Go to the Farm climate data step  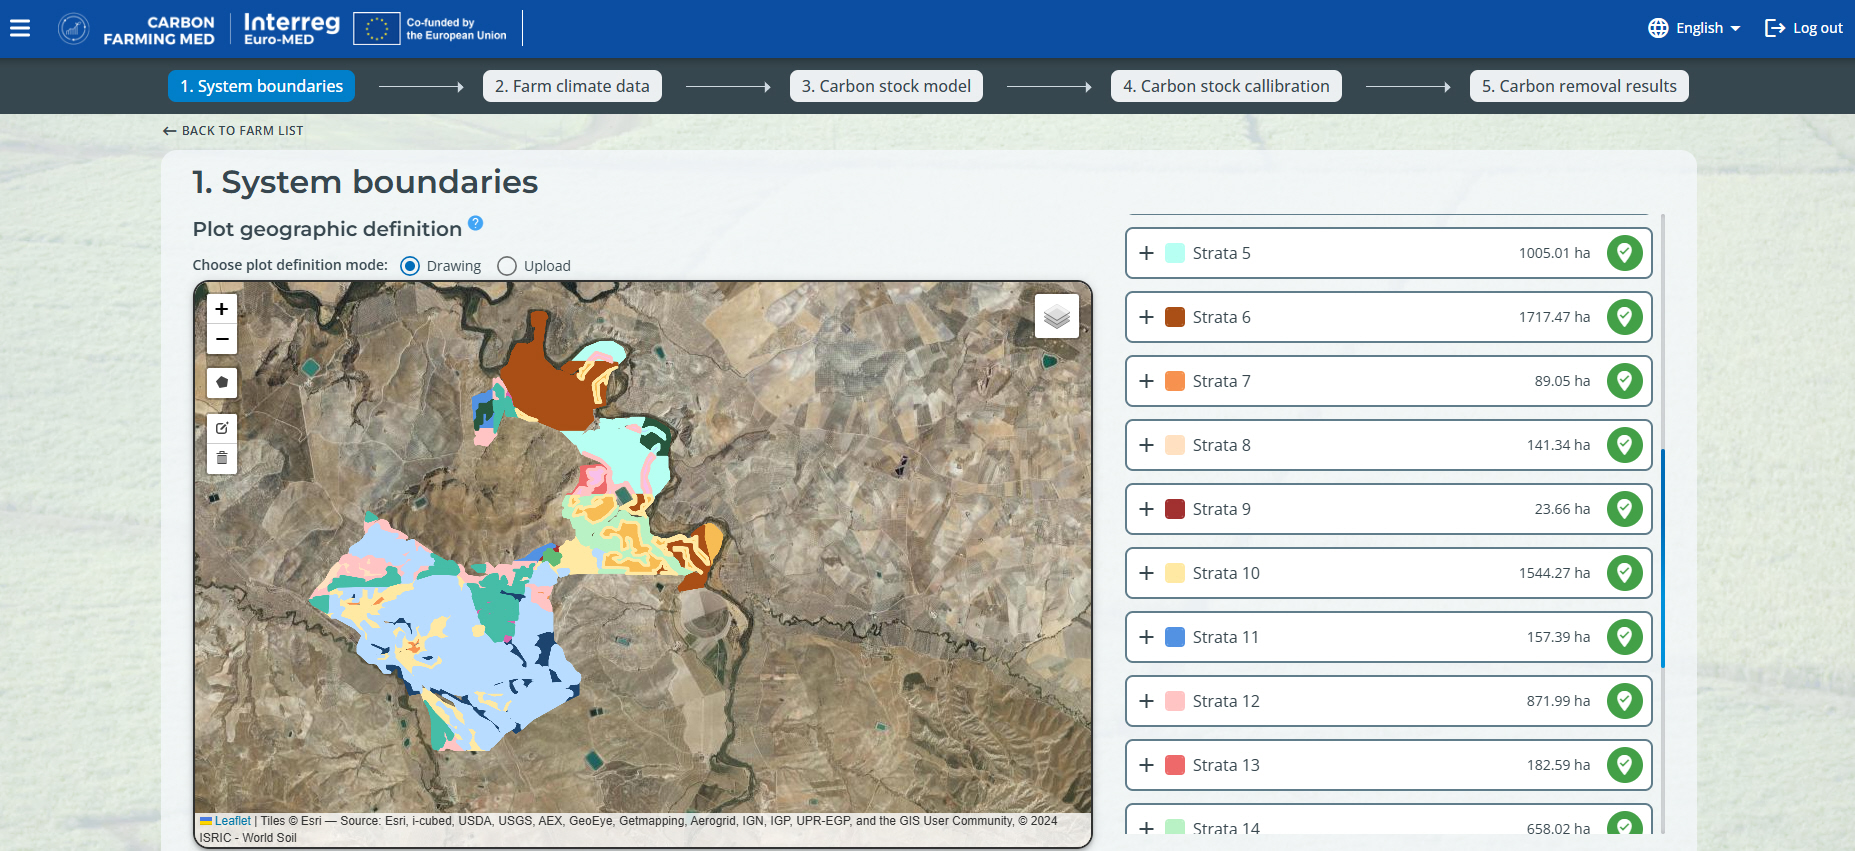[572, 86]
